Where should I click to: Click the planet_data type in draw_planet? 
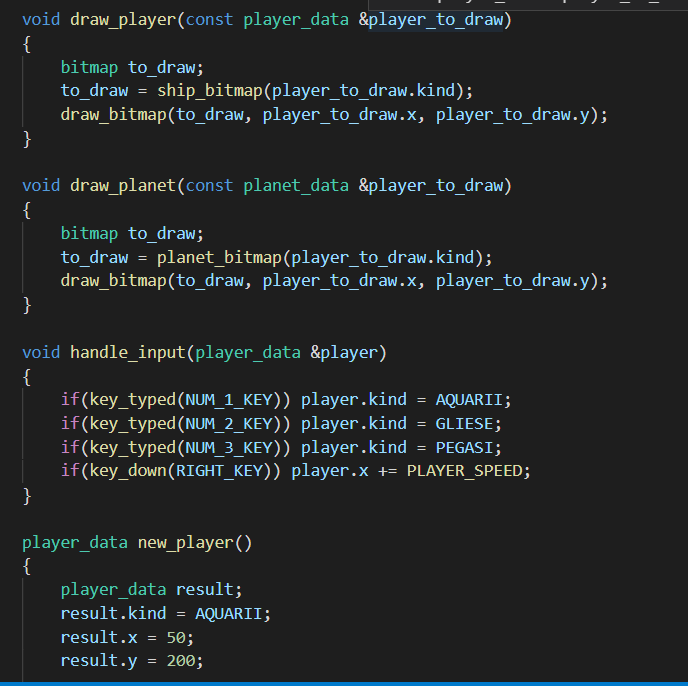[296, 185]
